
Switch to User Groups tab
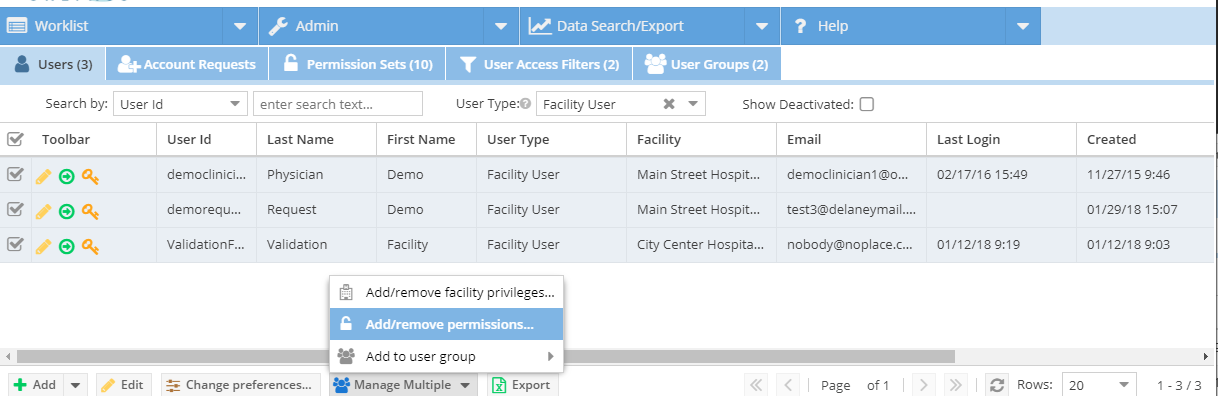(706, 65)
